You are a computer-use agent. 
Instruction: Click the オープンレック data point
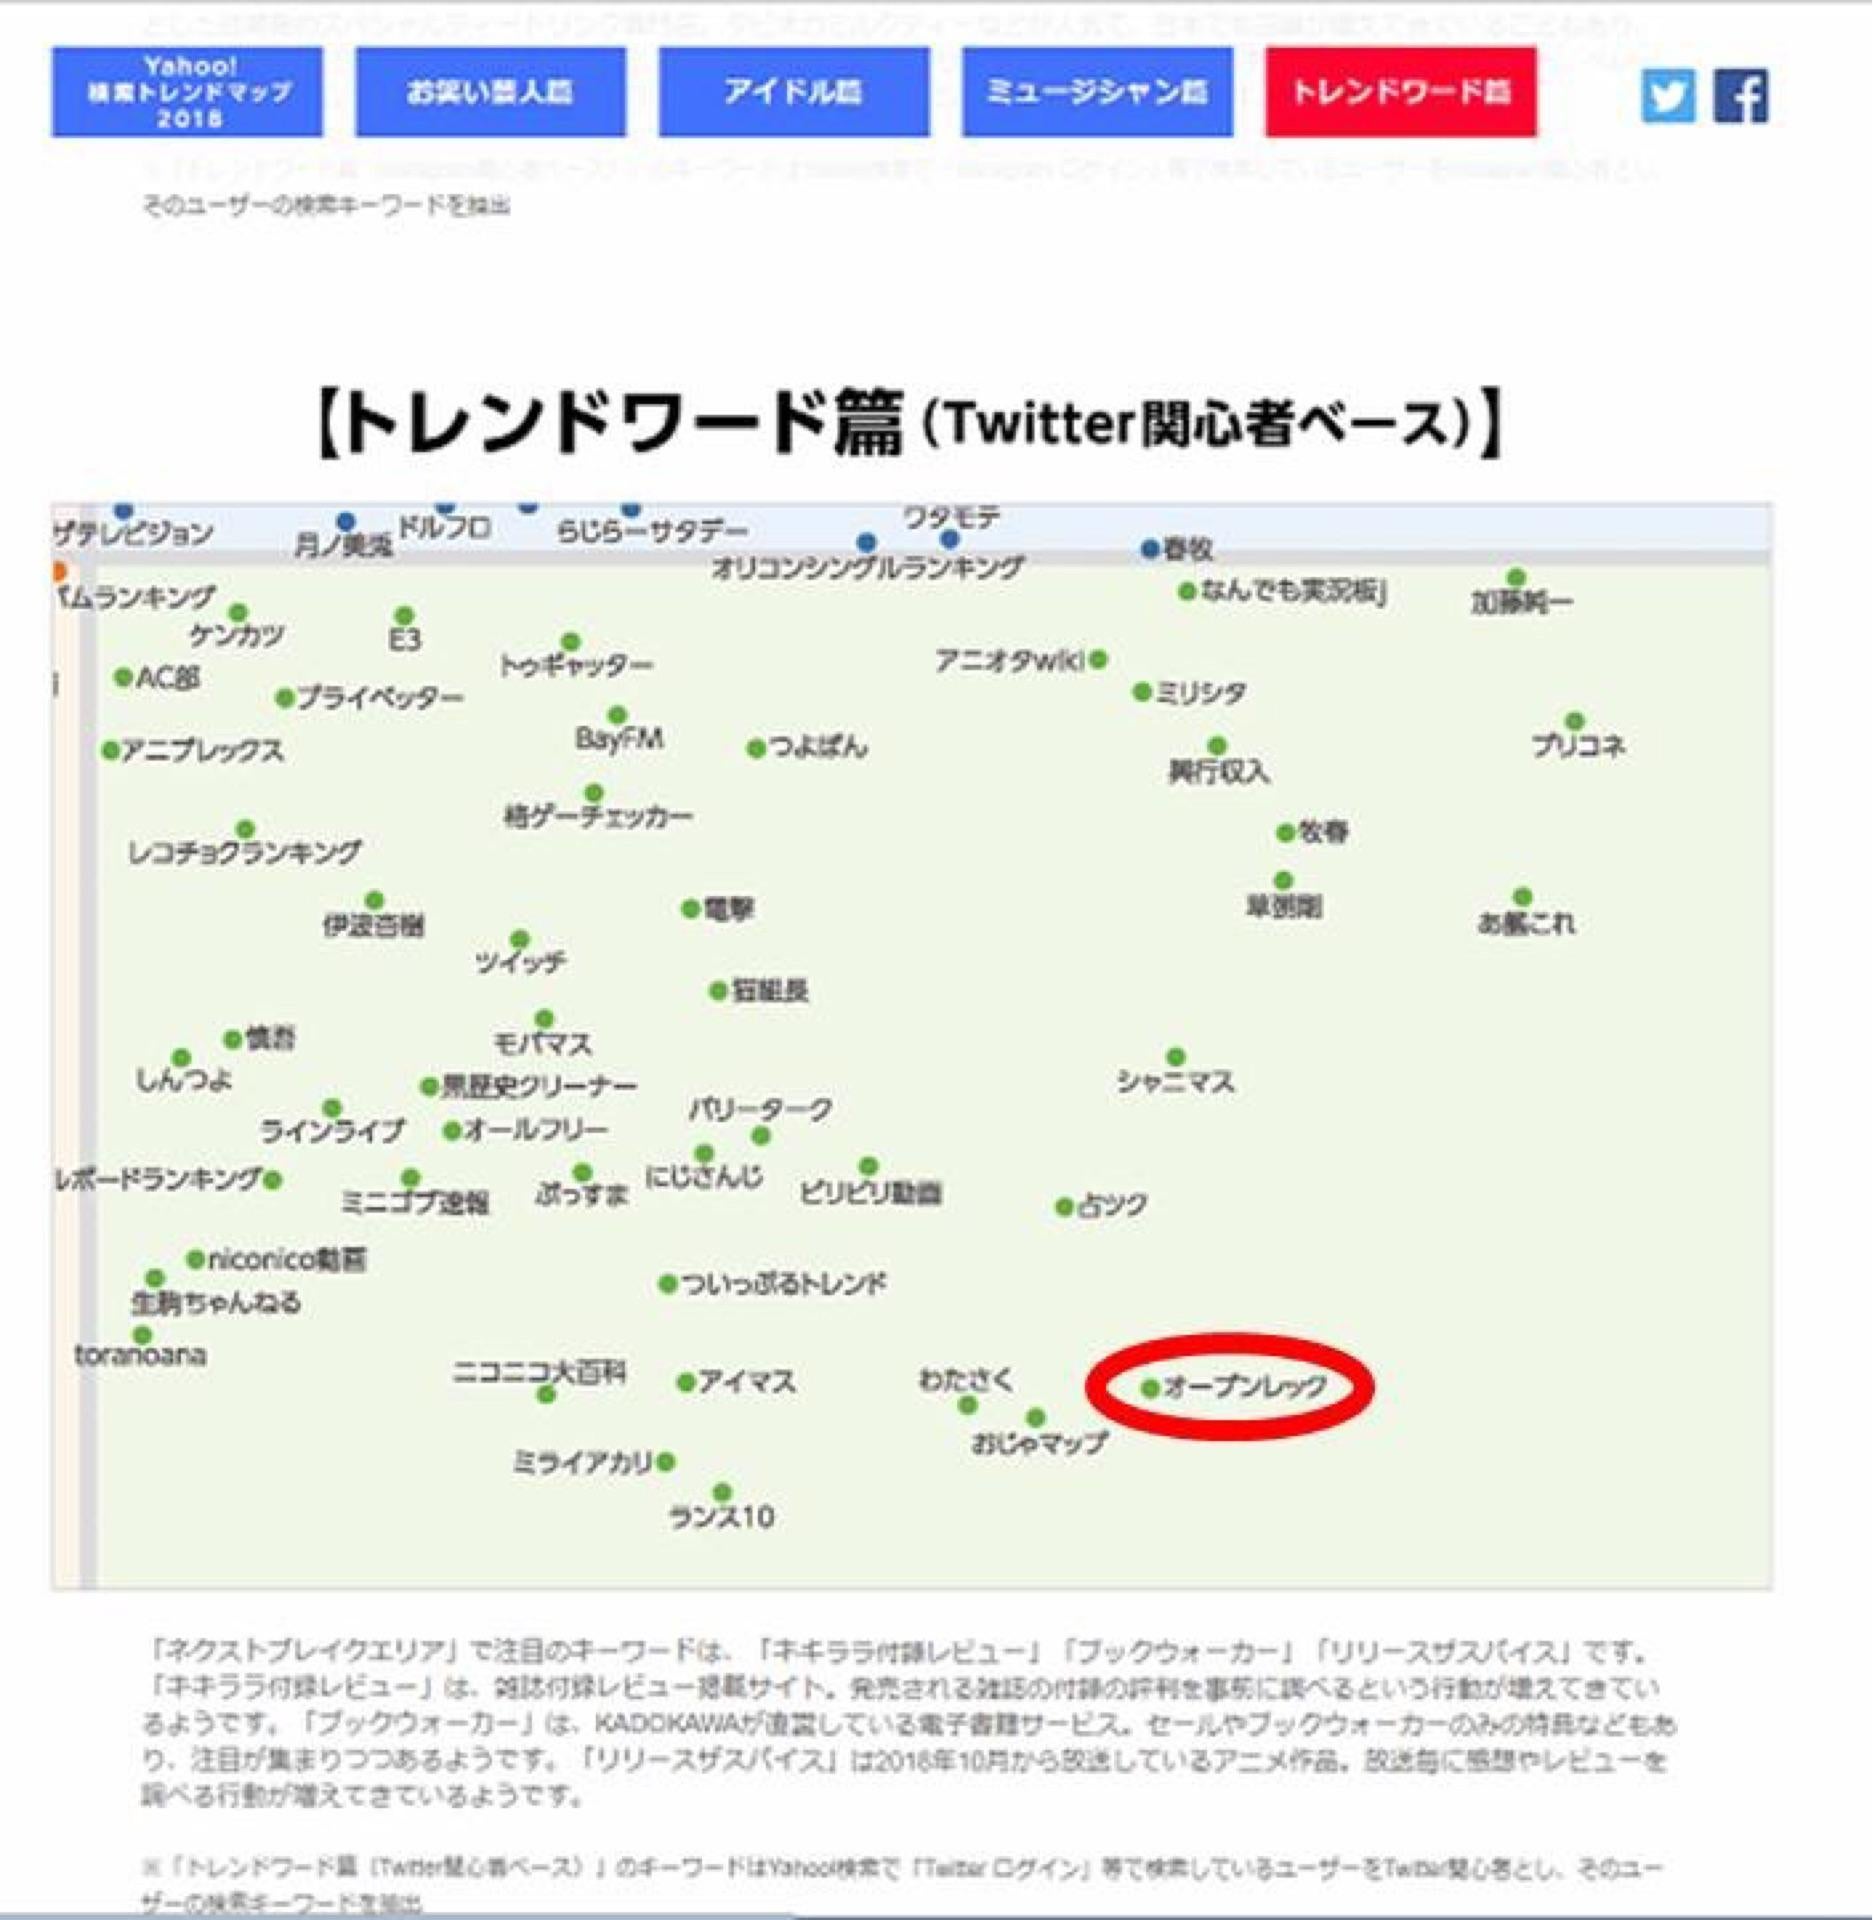[x=1150, y=1388]
